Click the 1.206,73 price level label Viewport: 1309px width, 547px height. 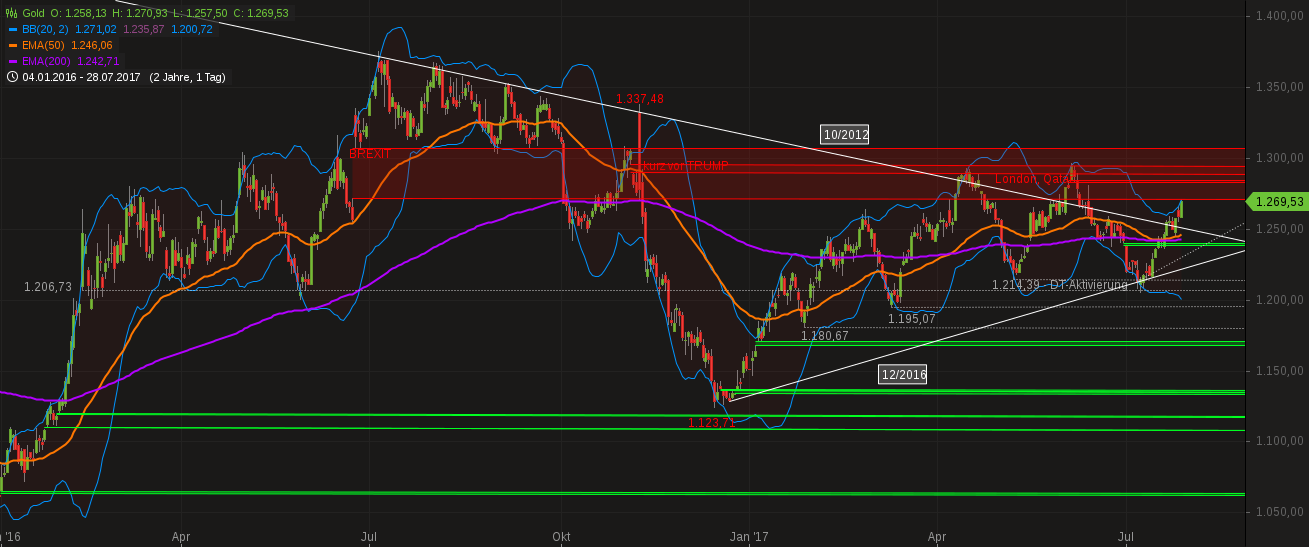(x=48, y=286)
